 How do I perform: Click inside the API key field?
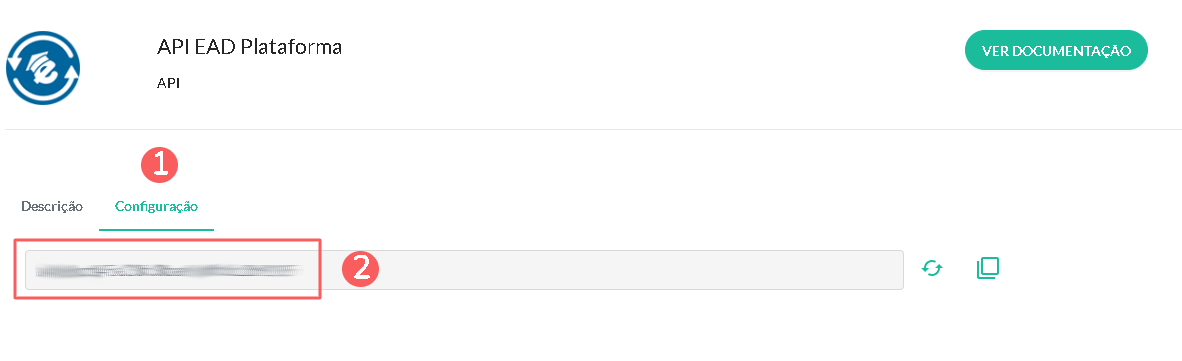464,270
